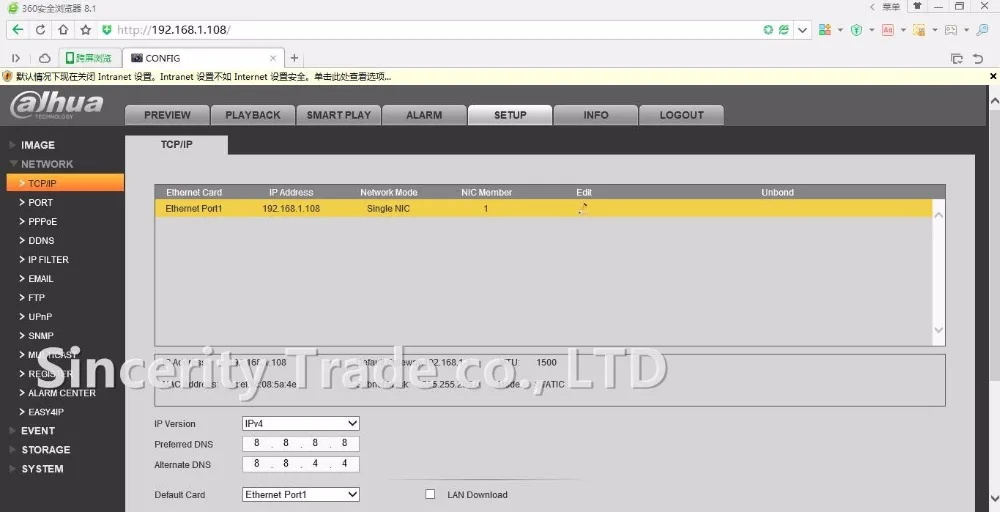Open dropdown arrow beside Ad blocker icon
The image size is (1000, 512).
click(x=903, y=30)
